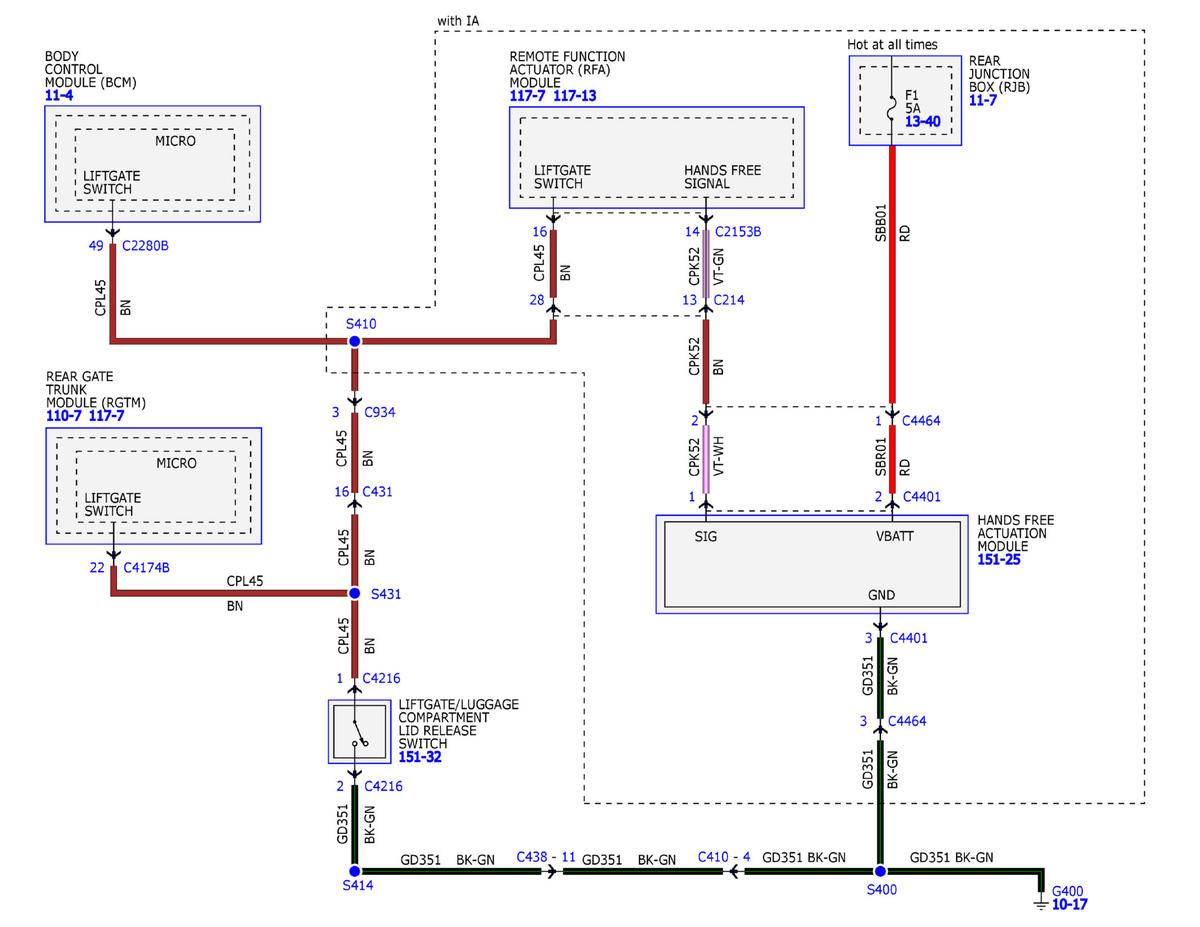
Task: Open link 110-7 under Rear Gate Trunk Module
Action: [x=64, y=416]
